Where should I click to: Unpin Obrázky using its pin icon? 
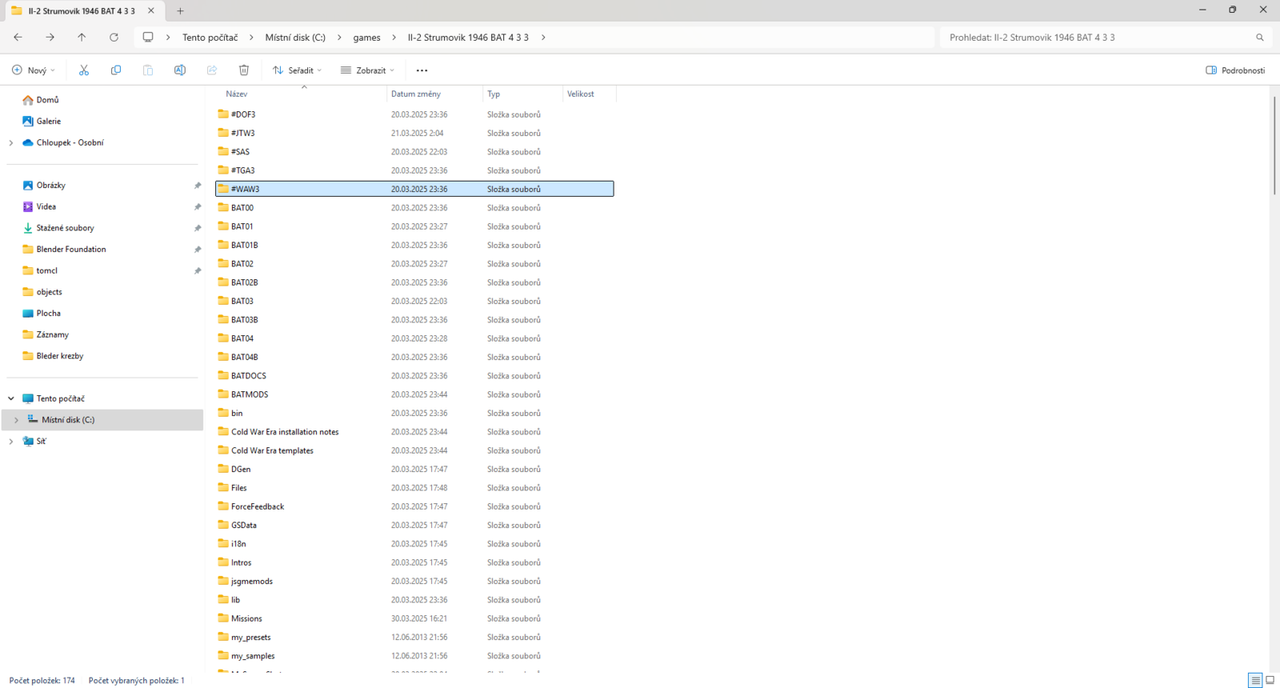click(197, 185)
